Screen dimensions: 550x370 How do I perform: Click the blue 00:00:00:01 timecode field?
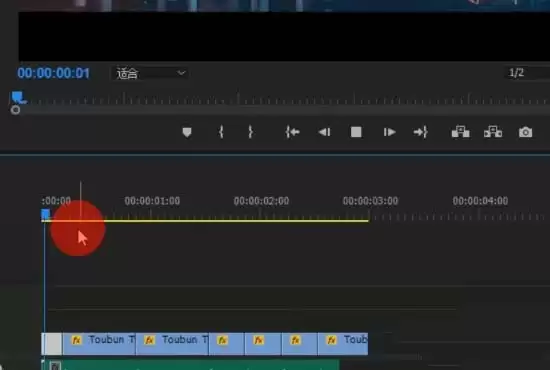(53, 73)
